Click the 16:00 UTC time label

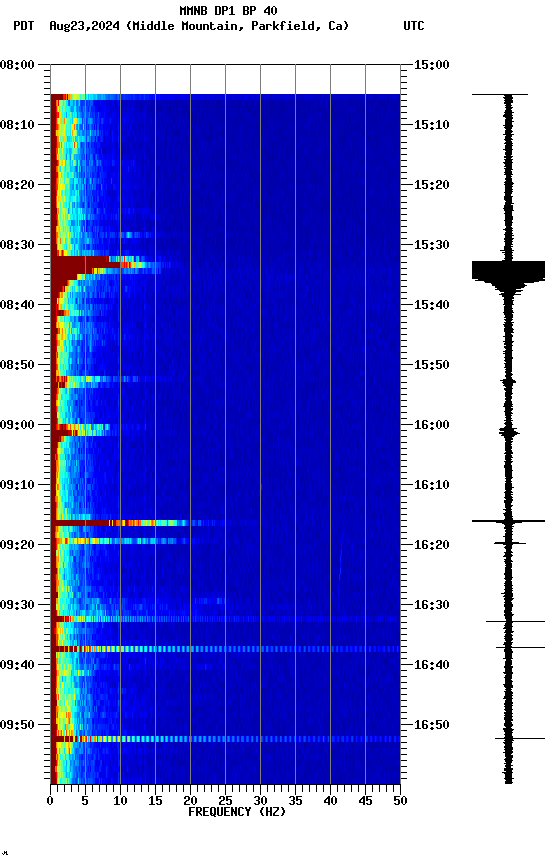(432, 425)
